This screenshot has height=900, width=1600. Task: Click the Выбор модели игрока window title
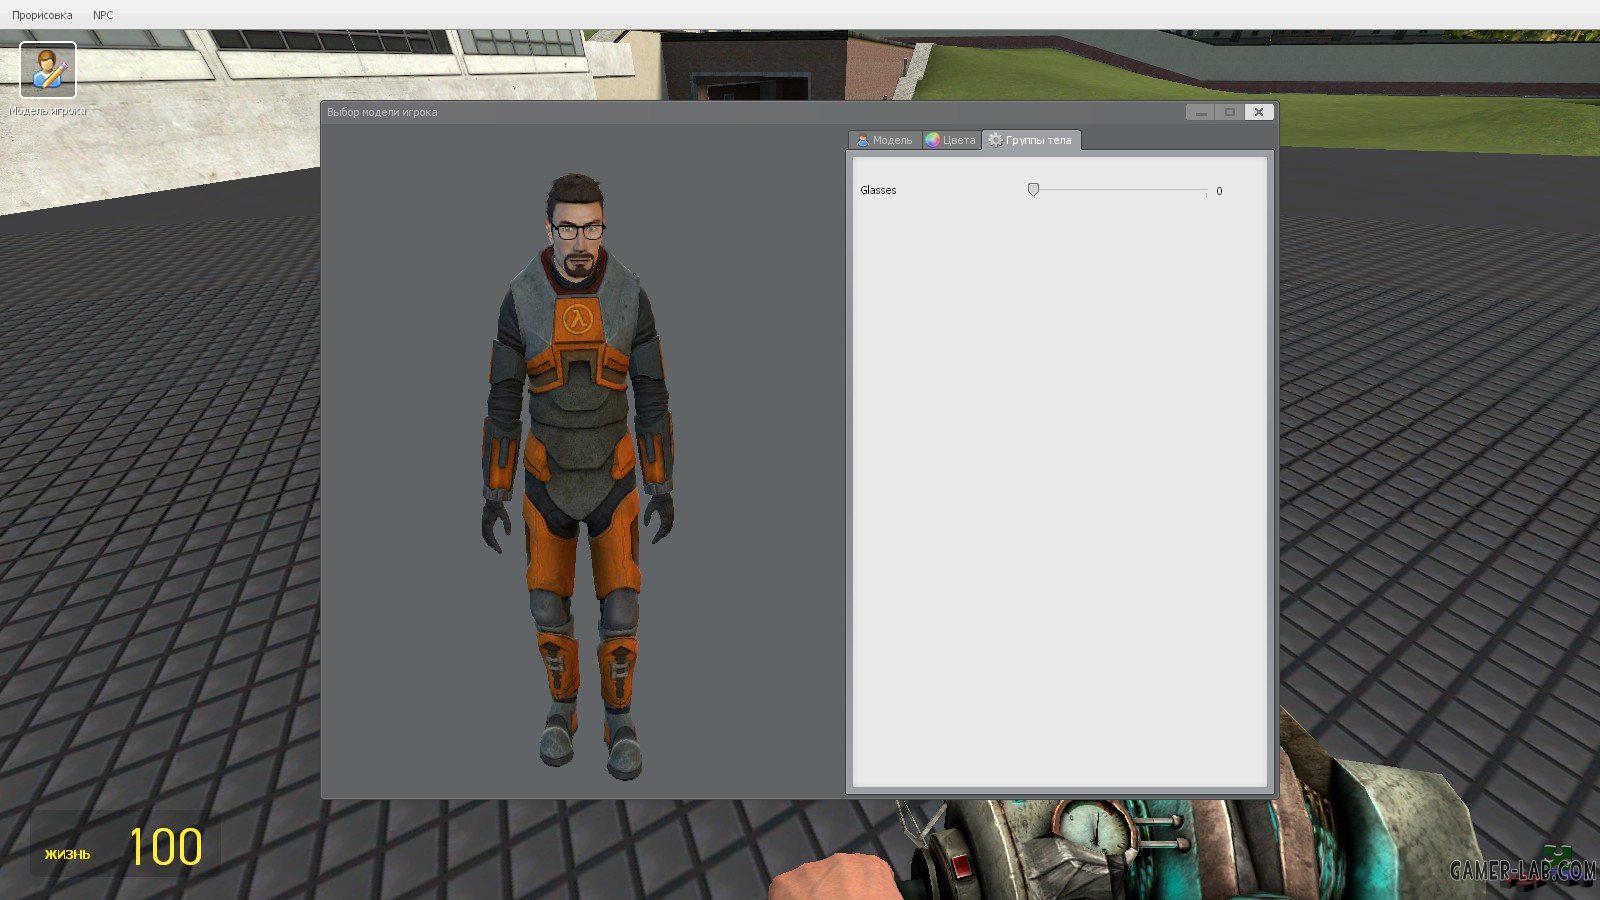pos(382,112)
